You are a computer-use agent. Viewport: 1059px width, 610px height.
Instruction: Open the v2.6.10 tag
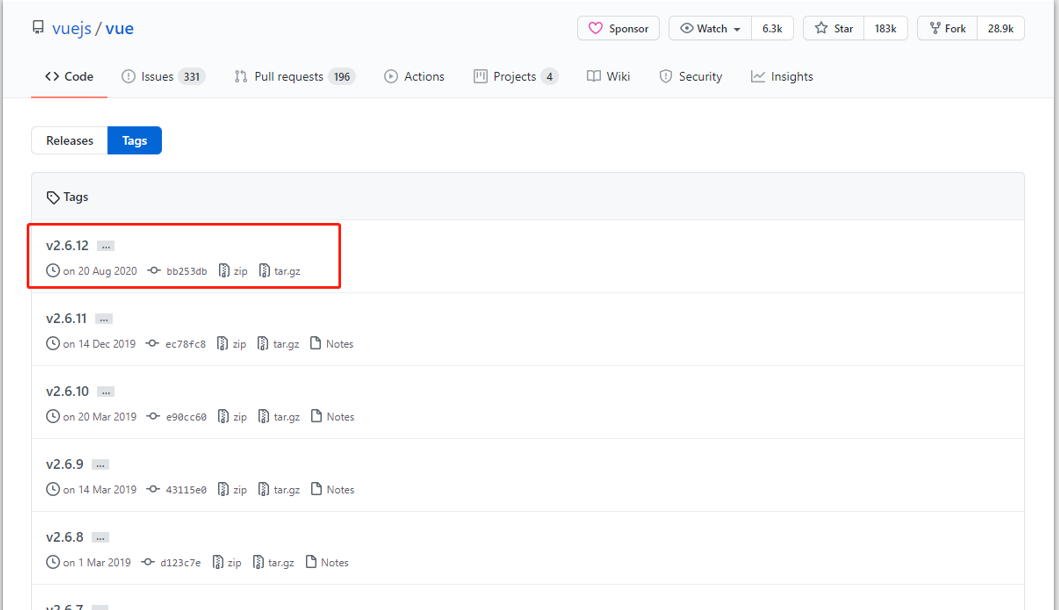pos(68,391)
